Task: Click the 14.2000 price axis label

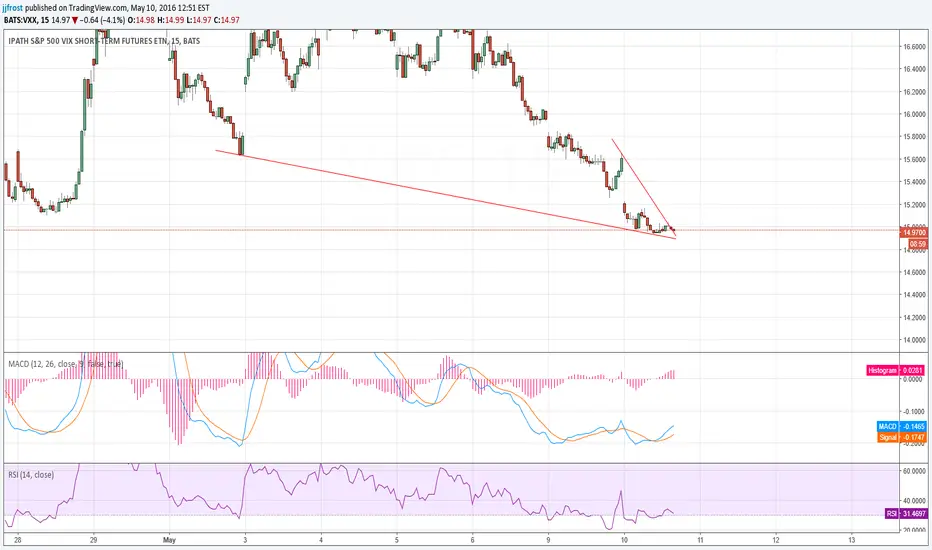Action: [914, 318]
